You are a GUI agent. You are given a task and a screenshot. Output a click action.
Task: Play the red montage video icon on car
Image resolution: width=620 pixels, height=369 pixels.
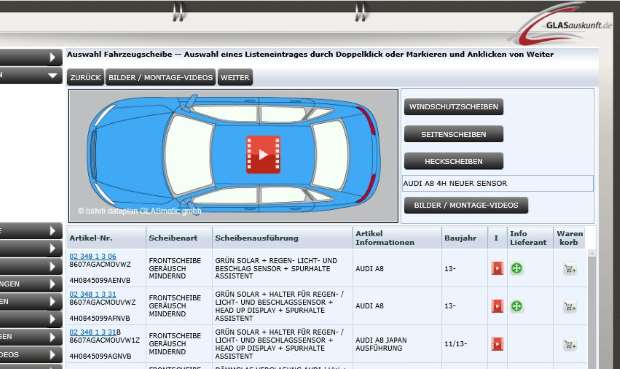(x=263, y=155)
